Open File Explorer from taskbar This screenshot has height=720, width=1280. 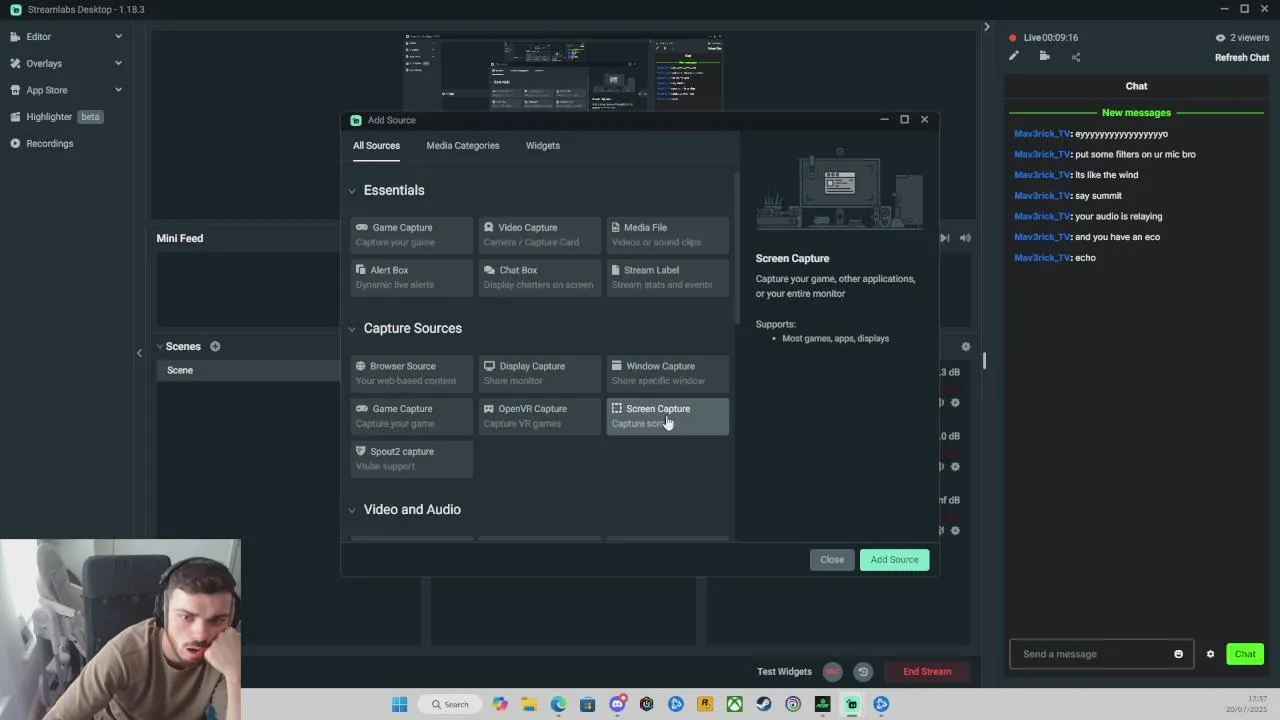(529, 704)
